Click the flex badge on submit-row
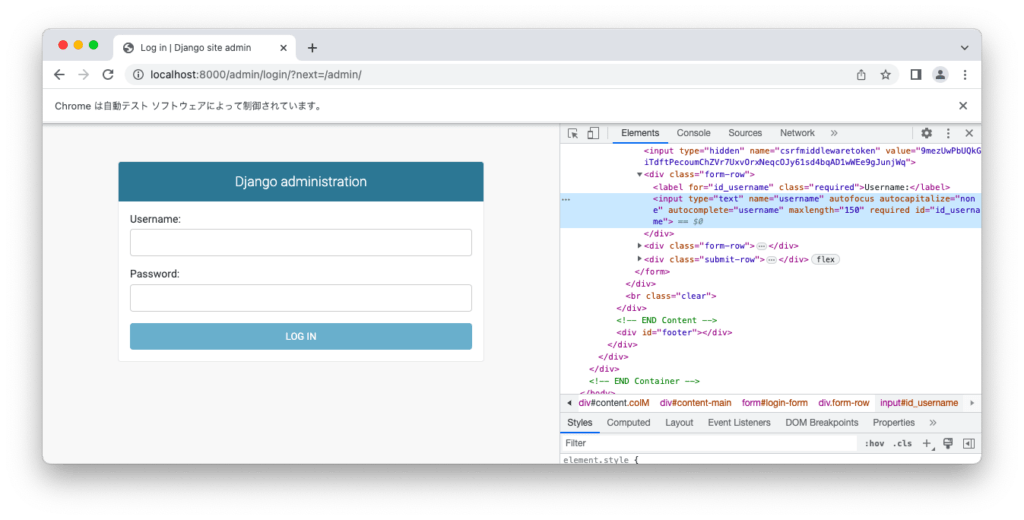 [825, 259]
